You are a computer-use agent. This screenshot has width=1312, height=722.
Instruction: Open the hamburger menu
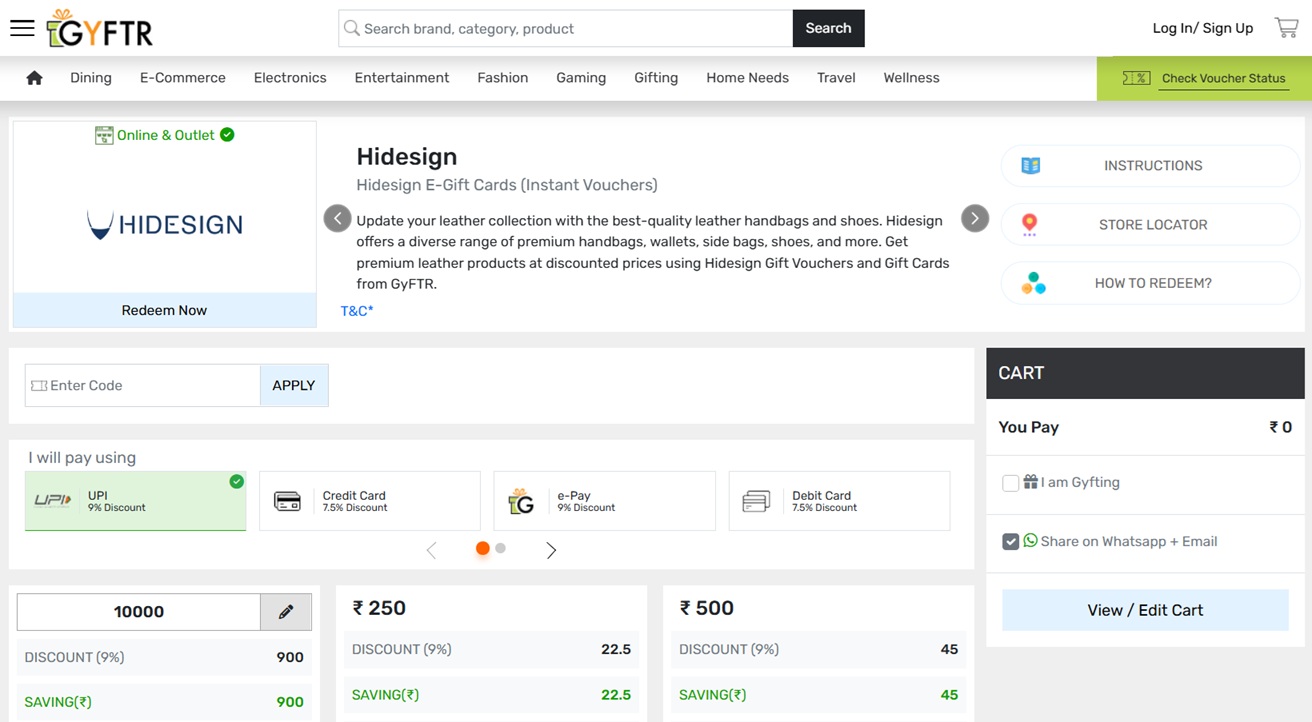[22, 28]
